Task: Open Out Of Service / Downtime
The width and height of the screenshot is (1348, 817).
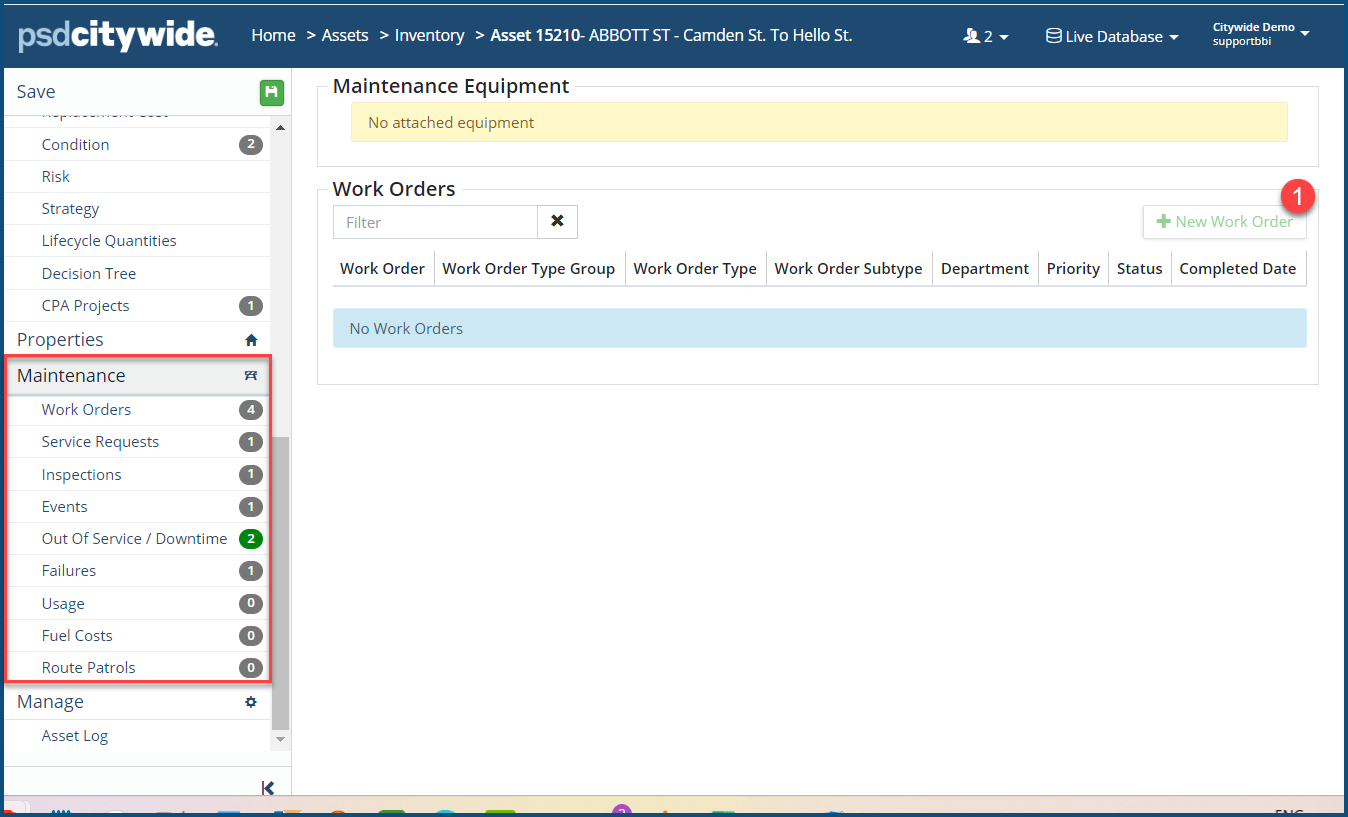Action: [x=138, y=538]
